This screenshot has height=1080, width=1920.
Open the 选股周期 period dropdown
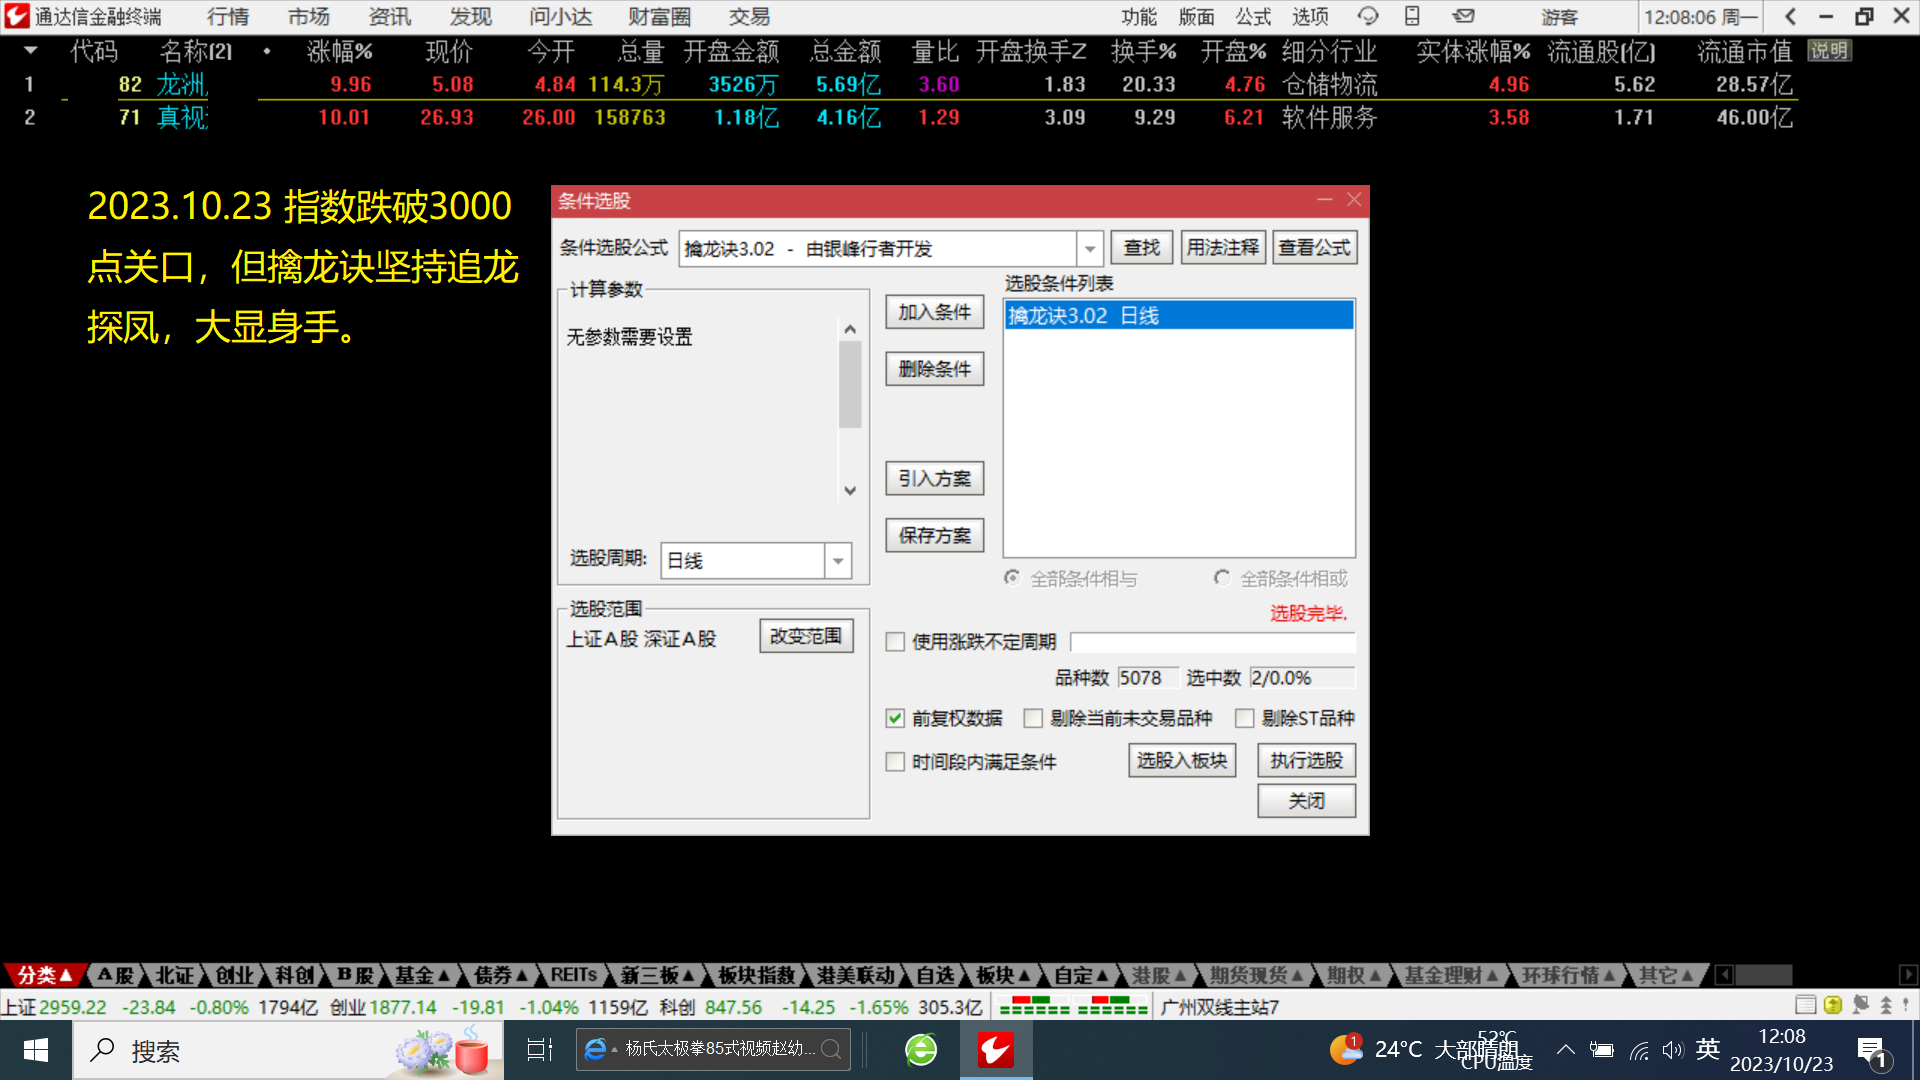click(838, 560)
